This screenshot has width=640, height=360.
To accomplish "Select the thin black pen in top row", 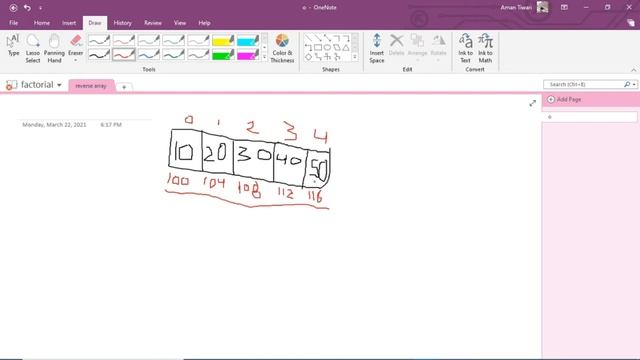I will click(x=99, y=40).
